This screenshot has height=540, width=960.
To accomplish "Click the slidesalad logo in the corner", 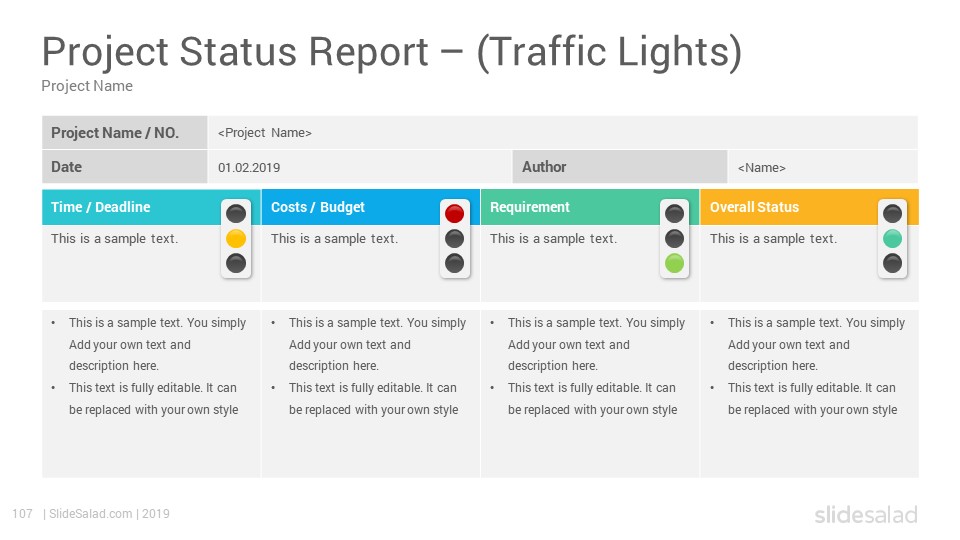I will tap(866, 515).
